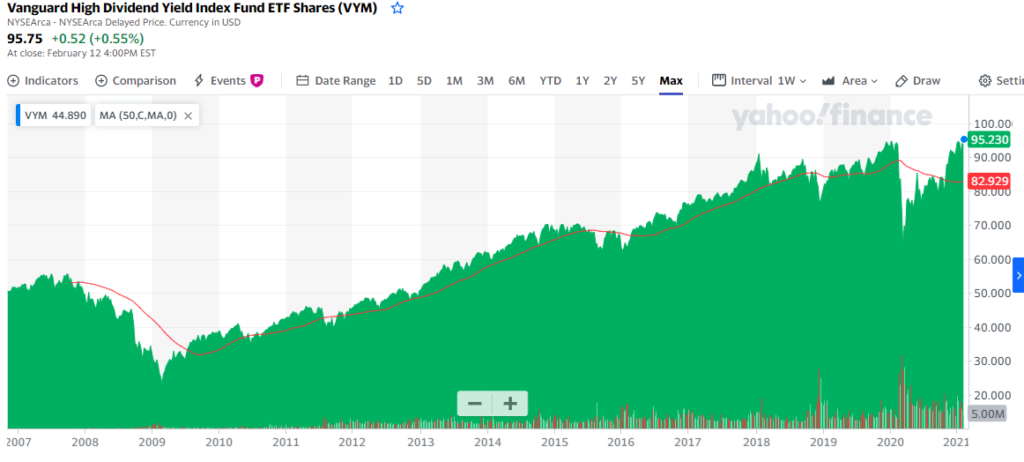Click the 95.230 current price tag

pos(989,139)
